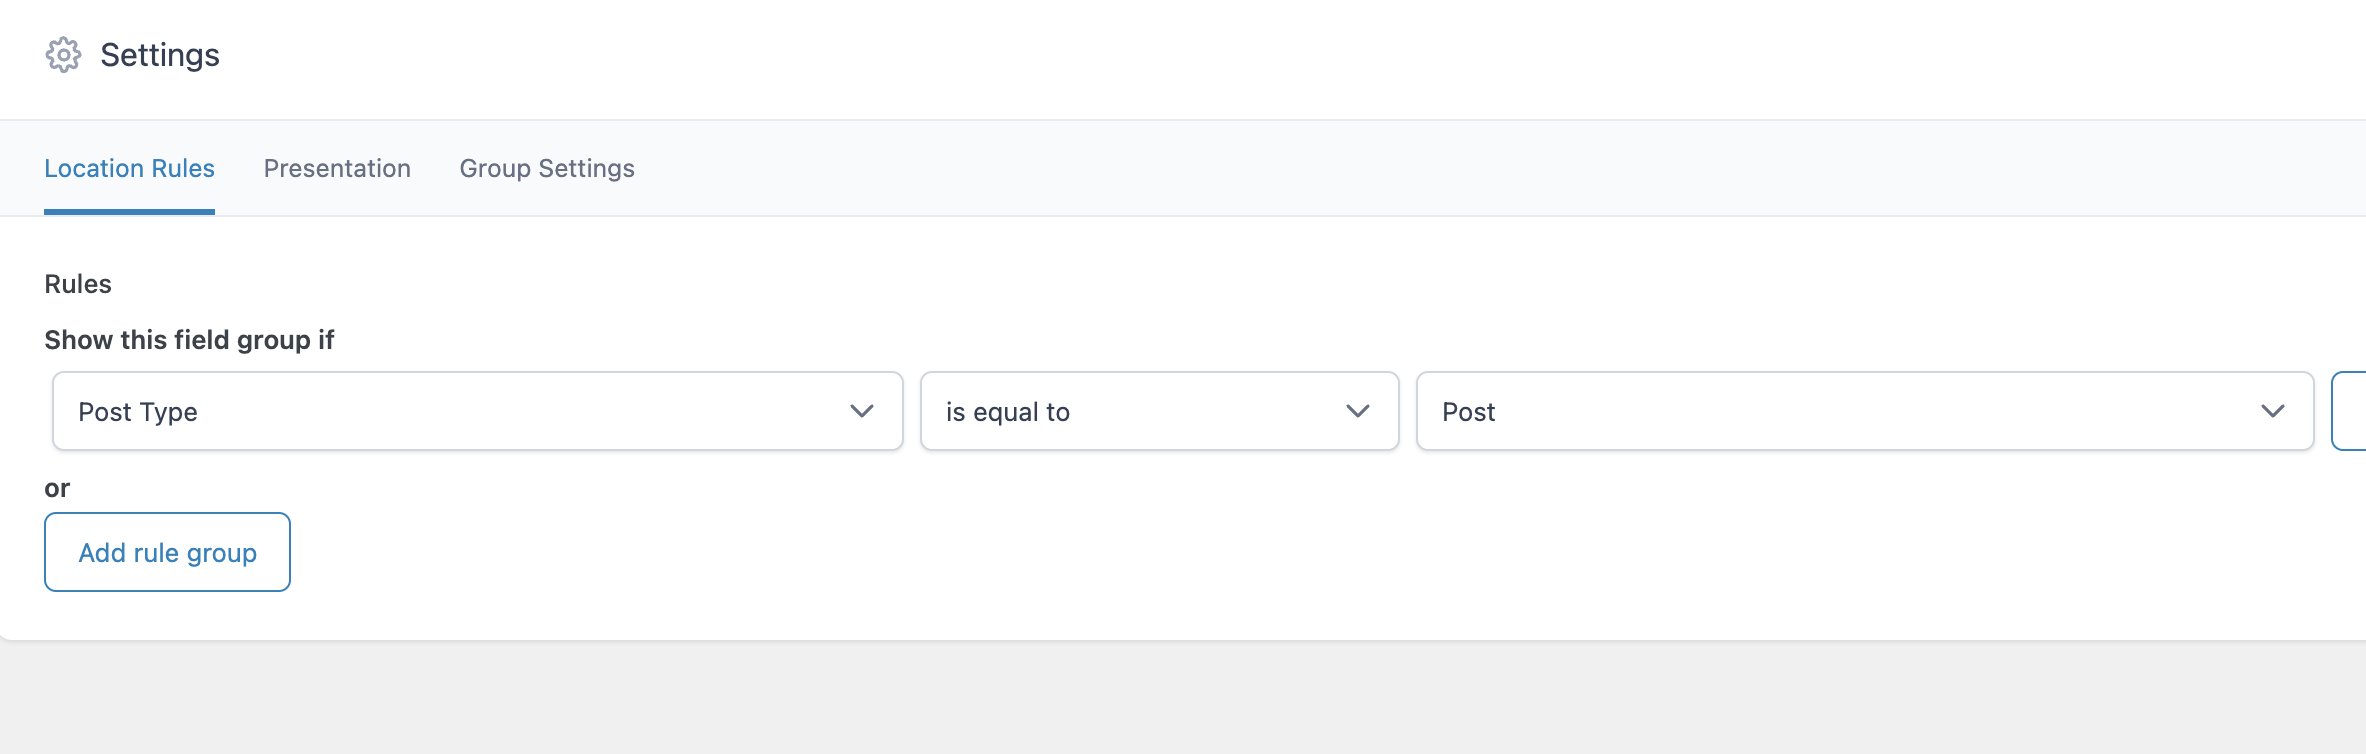The height and width of the screenshot is (754, 2366).
Task: Click the blue underline below Location Rules
Action: coord(129,211)
